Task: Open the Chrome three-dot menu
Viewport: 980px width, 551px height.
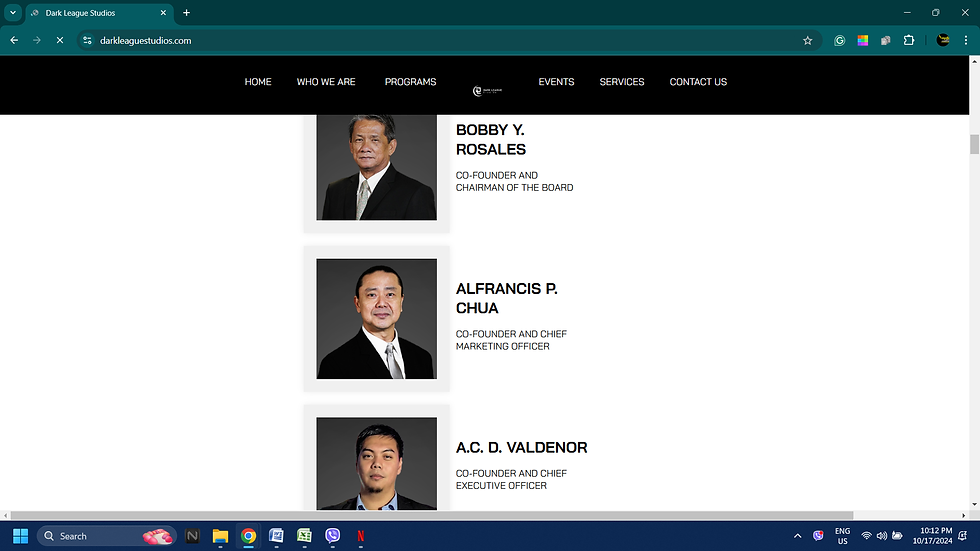Action: pos(966,40)
